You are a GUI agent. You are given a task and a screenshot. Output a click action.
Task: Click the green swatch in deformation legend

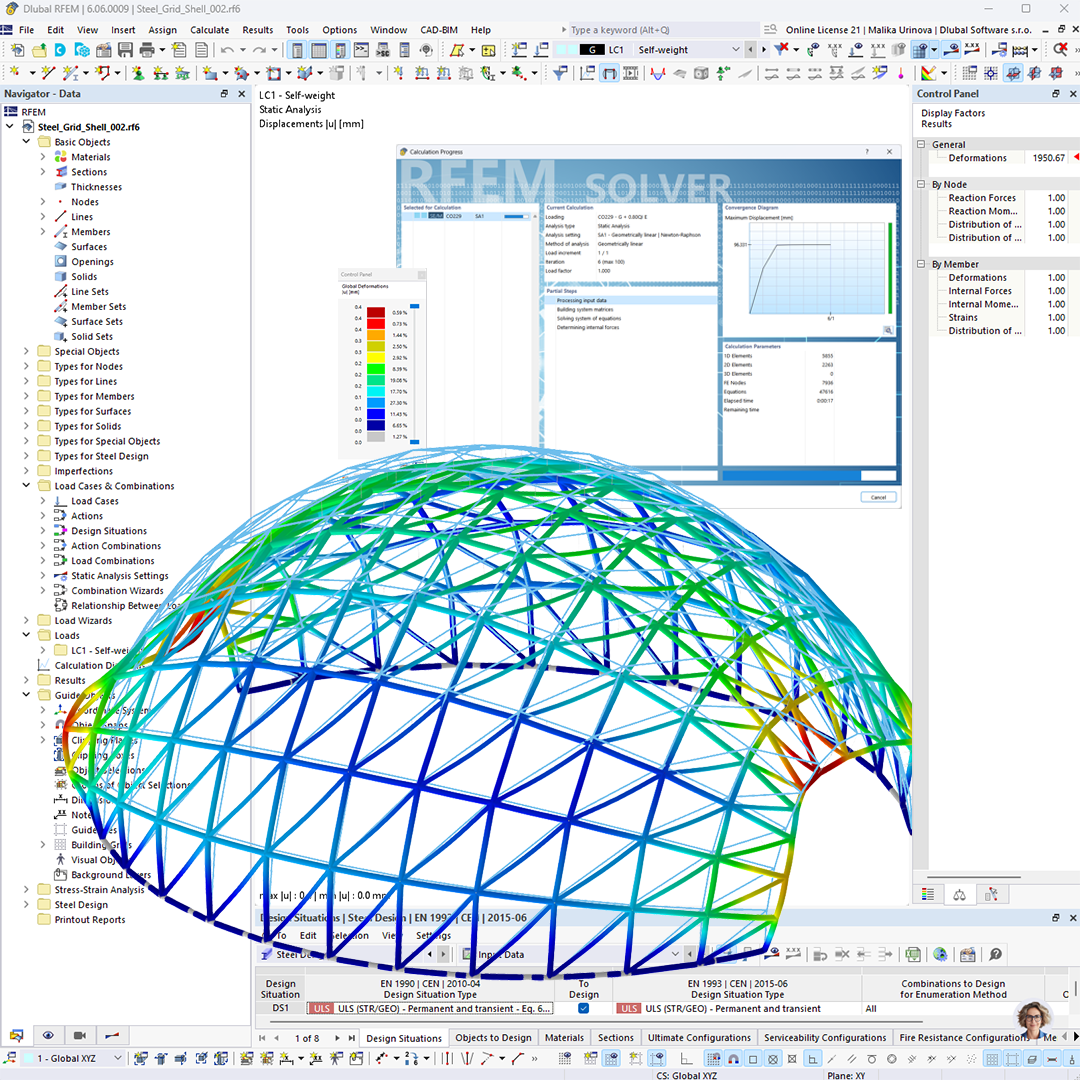point(375,368)
